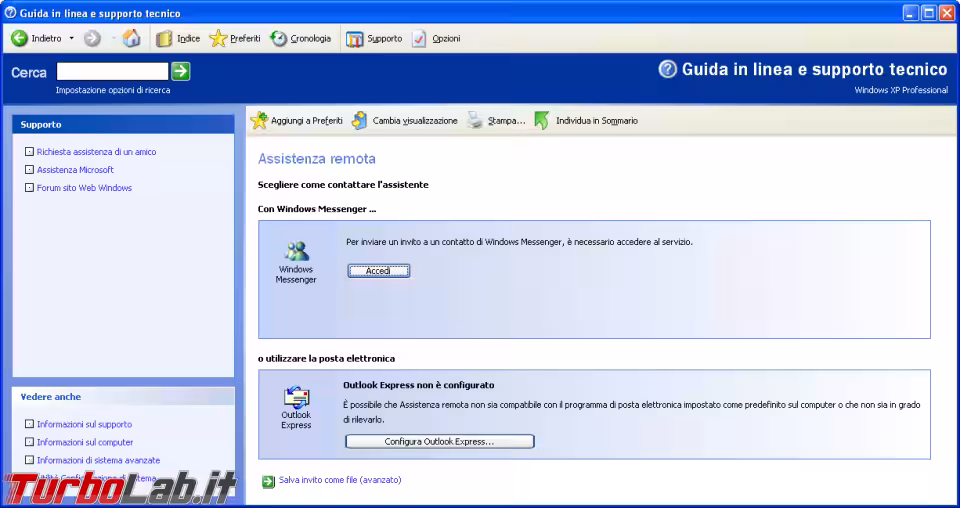Screen dimensions: 960x508
Task: Open the Forum sito Web Windows link
Action: point(84,188)
